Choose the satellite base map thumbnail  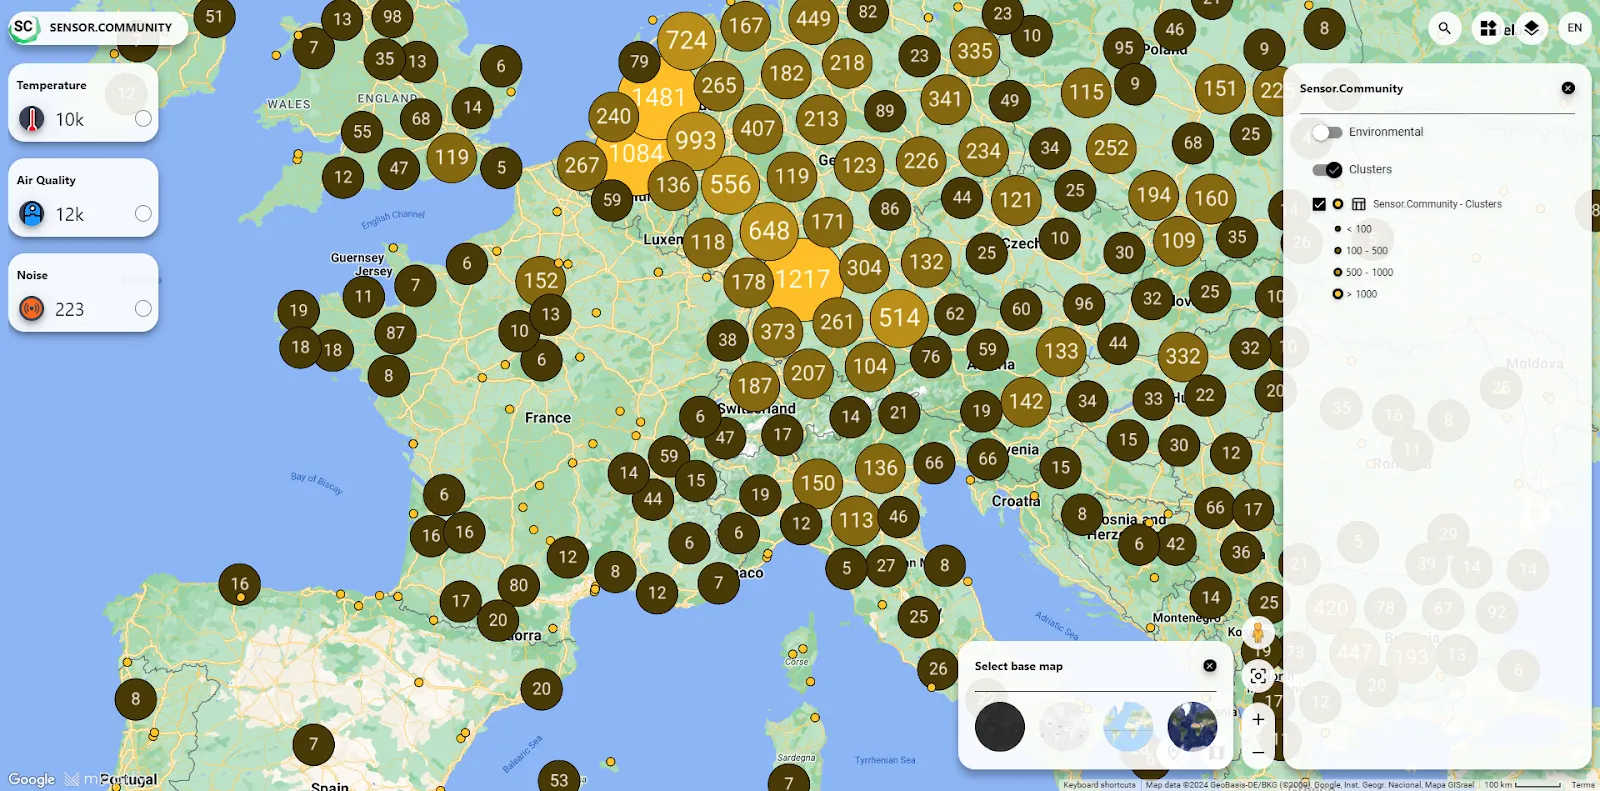pos(1192,726)
